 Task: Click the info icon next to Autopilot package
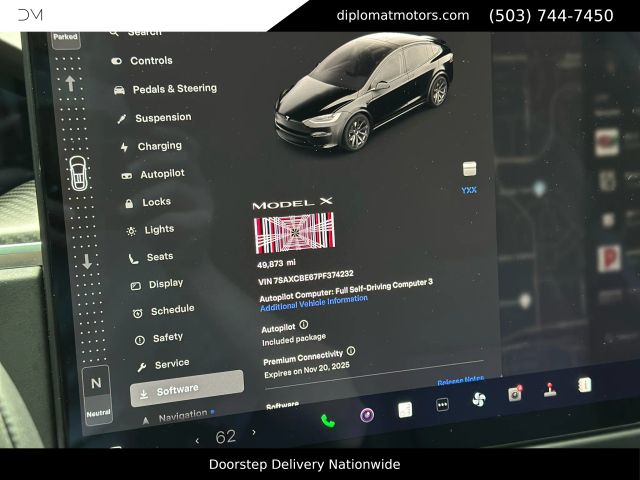tap(304, 325)
